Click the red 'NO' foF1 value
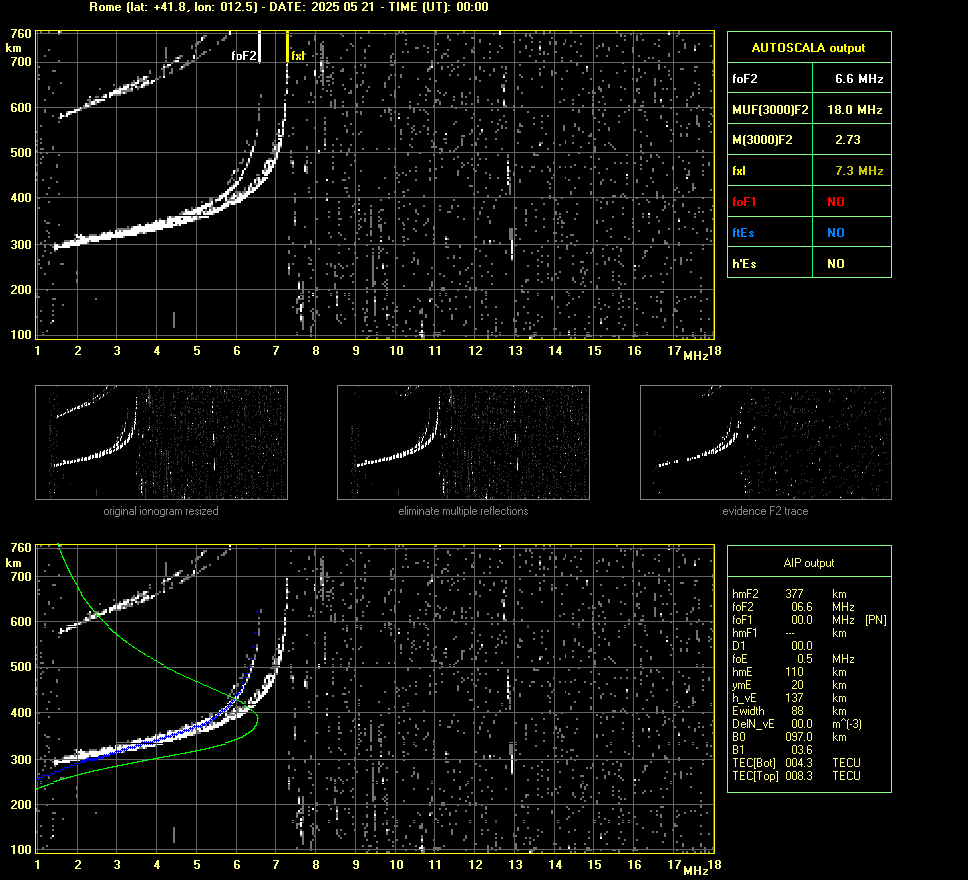The image size is (968, 880). pos(835,201)
